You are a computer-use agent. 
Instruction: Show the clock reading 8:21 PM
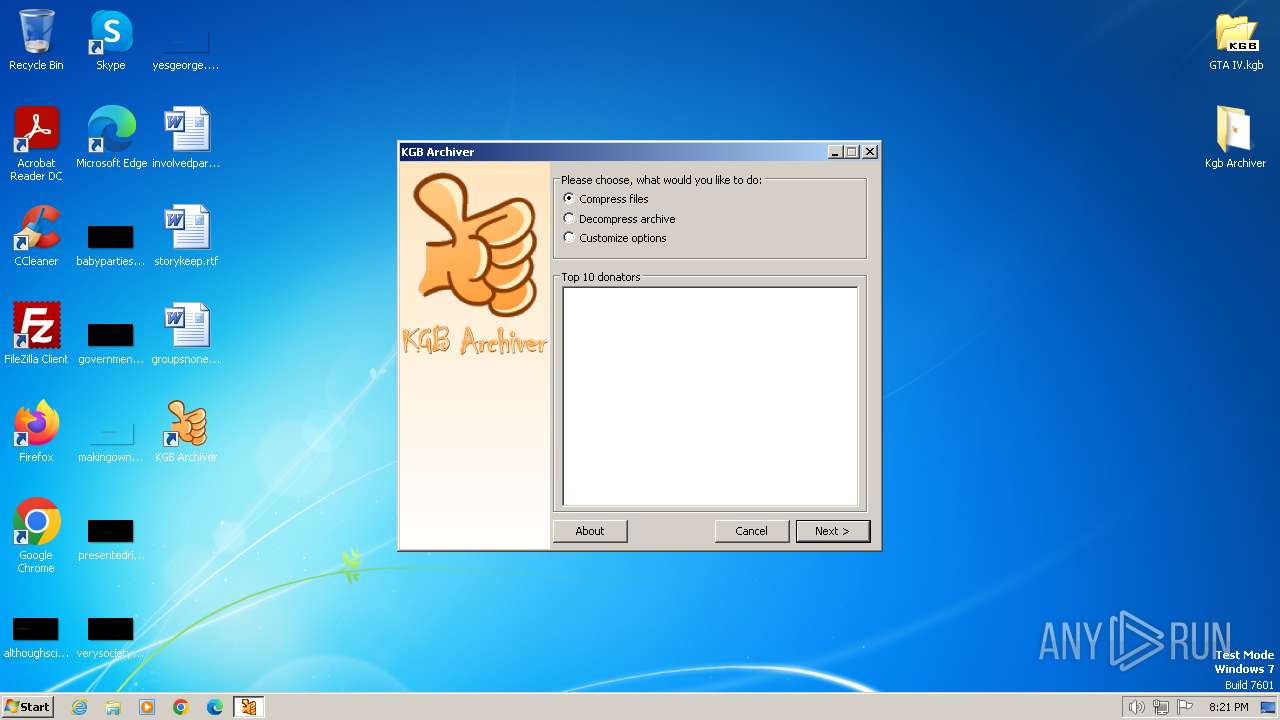click(1228, 707)
